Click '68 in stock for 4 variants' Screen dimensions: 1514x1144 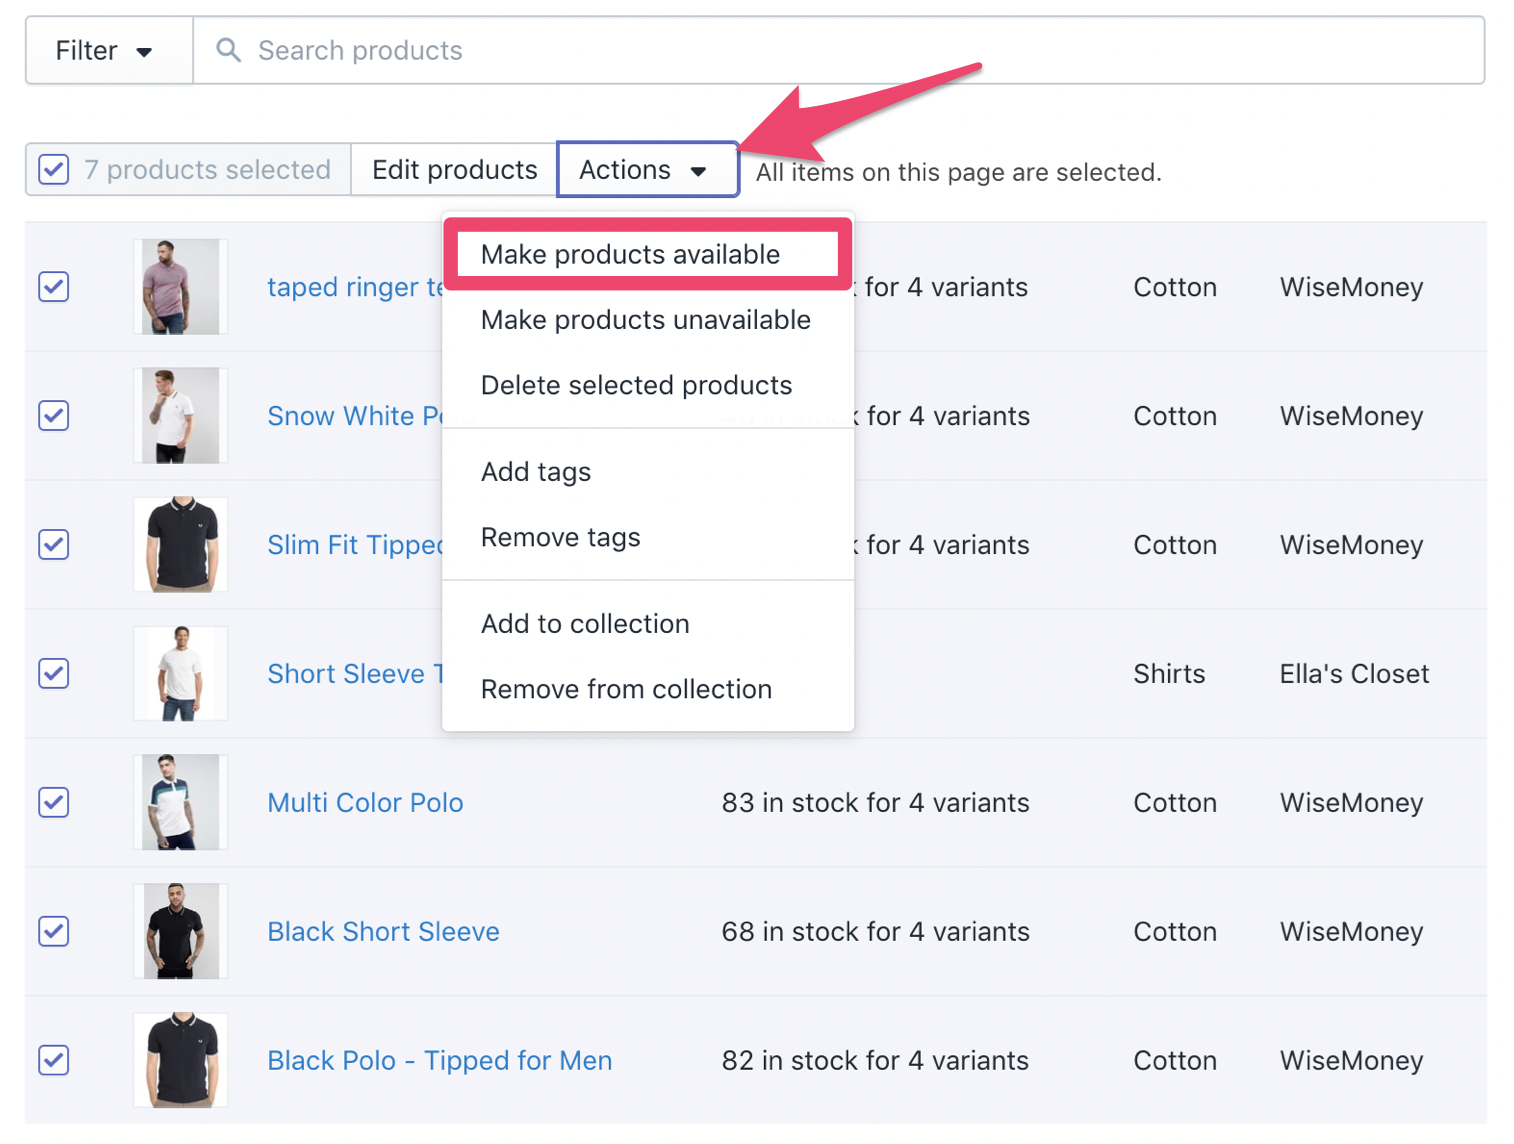(x=875, y=932)
